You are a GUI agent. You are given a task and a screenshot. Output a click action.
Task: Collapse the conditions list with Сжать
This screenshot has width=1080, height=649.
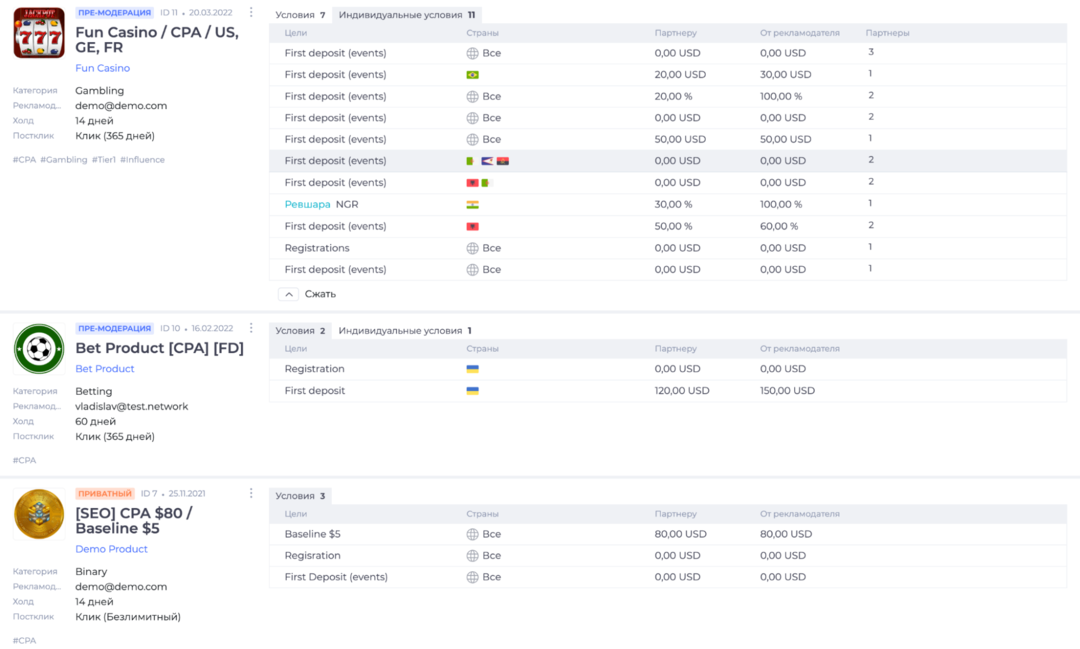(x=309, y=294)
